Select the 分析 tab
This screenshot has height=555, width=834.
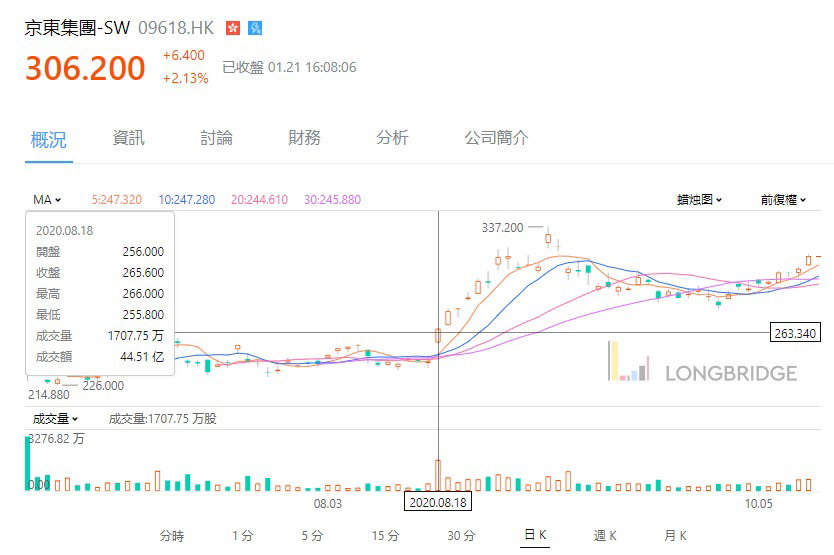pyautogui.click(x=392, y=138)
